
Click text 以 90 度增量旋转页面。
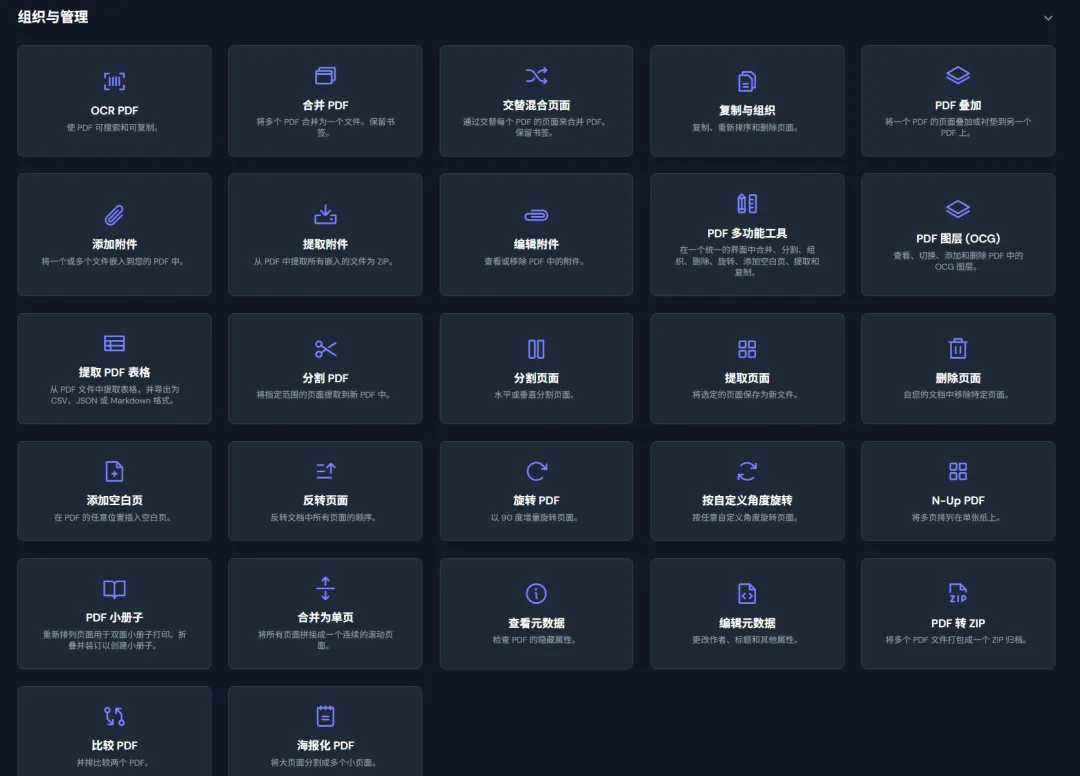pyautogui.click(x=536, y=518)
